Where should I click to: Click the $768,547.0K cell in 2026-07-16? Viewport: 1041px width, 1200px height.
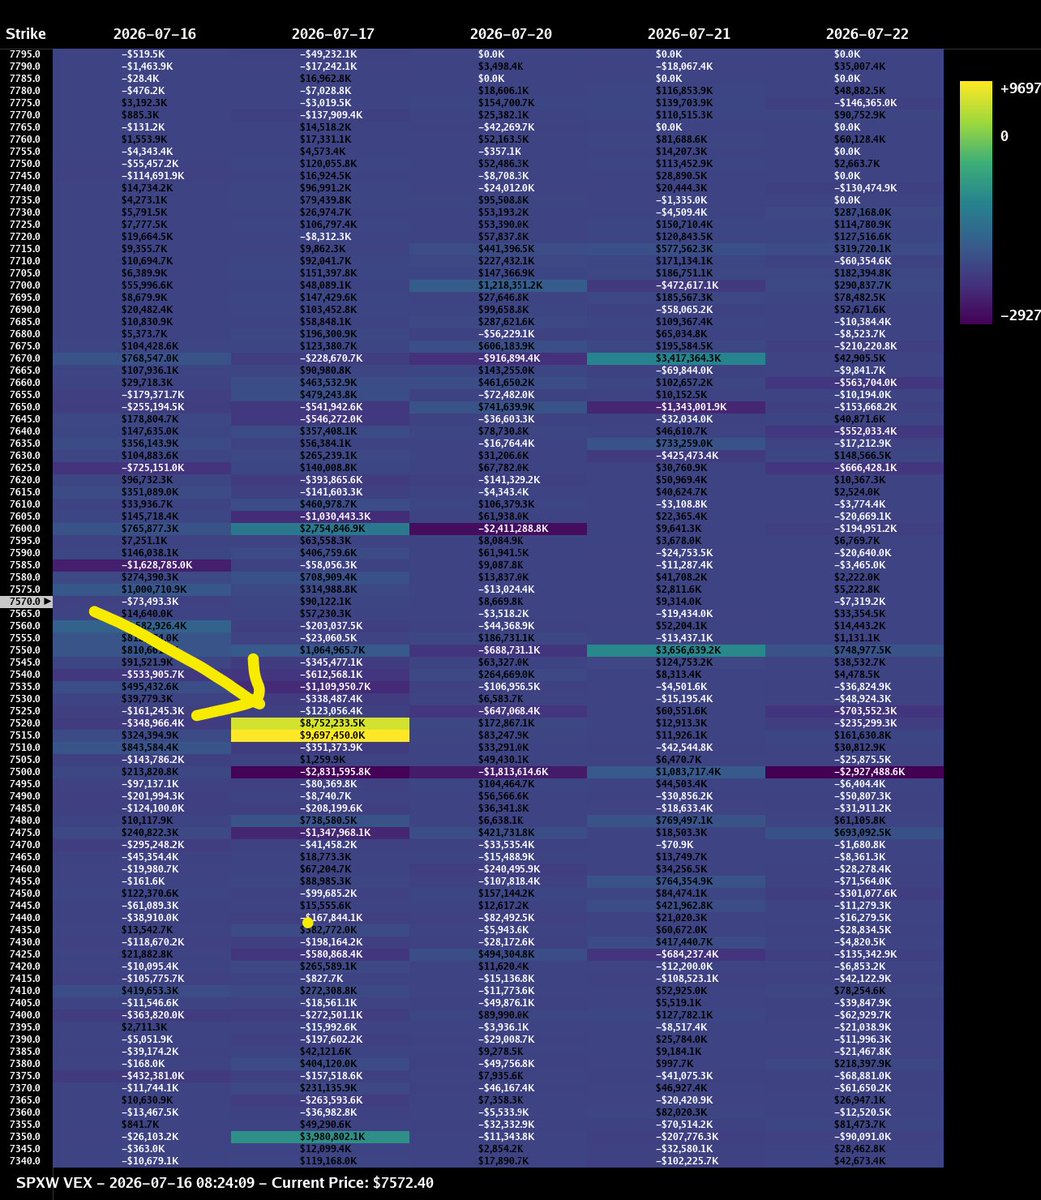(x=142, y=358)
